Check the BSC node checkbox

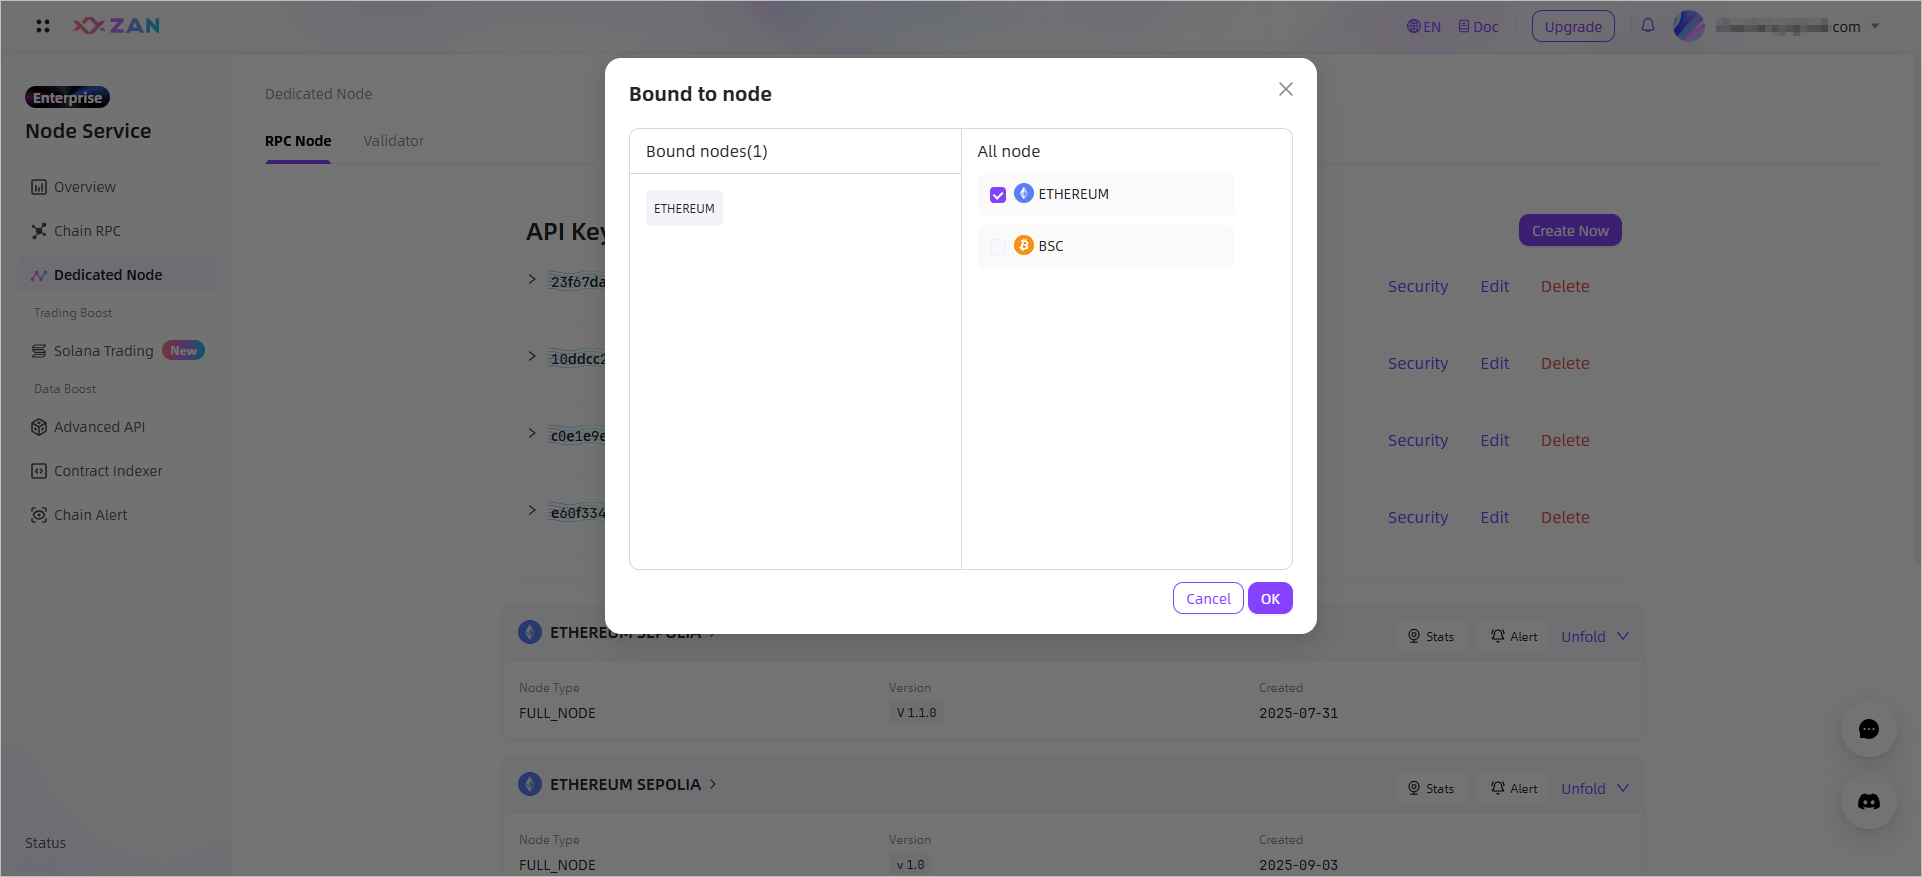(x=998, y=247)
